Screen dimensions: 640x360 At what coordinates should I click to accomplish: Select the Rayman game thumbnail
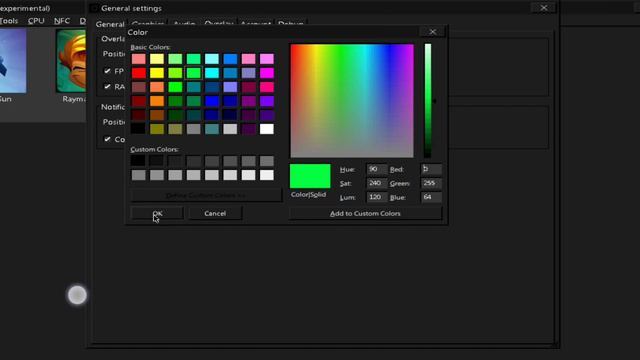[x=71, y=61]
